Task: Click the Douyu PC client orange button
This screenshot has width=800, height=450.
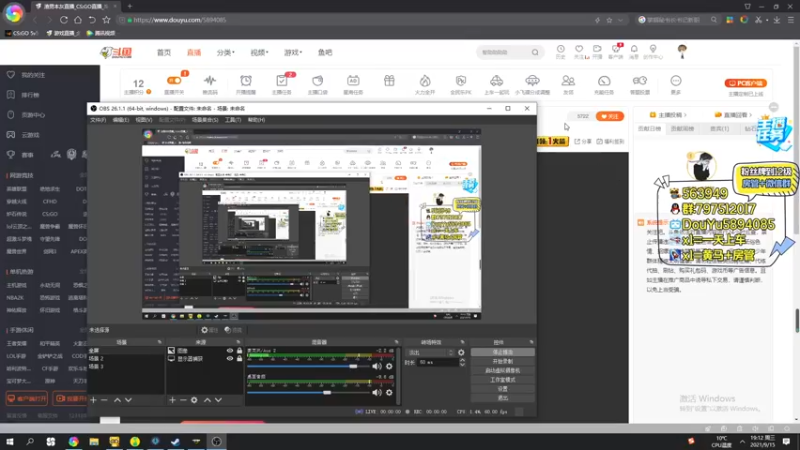Action: point(745,83)
